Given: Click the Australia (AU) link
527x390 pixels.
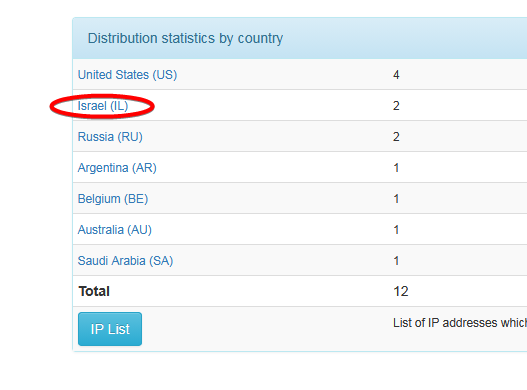Looking at the screenshot, I should click(x=115, y=230).
